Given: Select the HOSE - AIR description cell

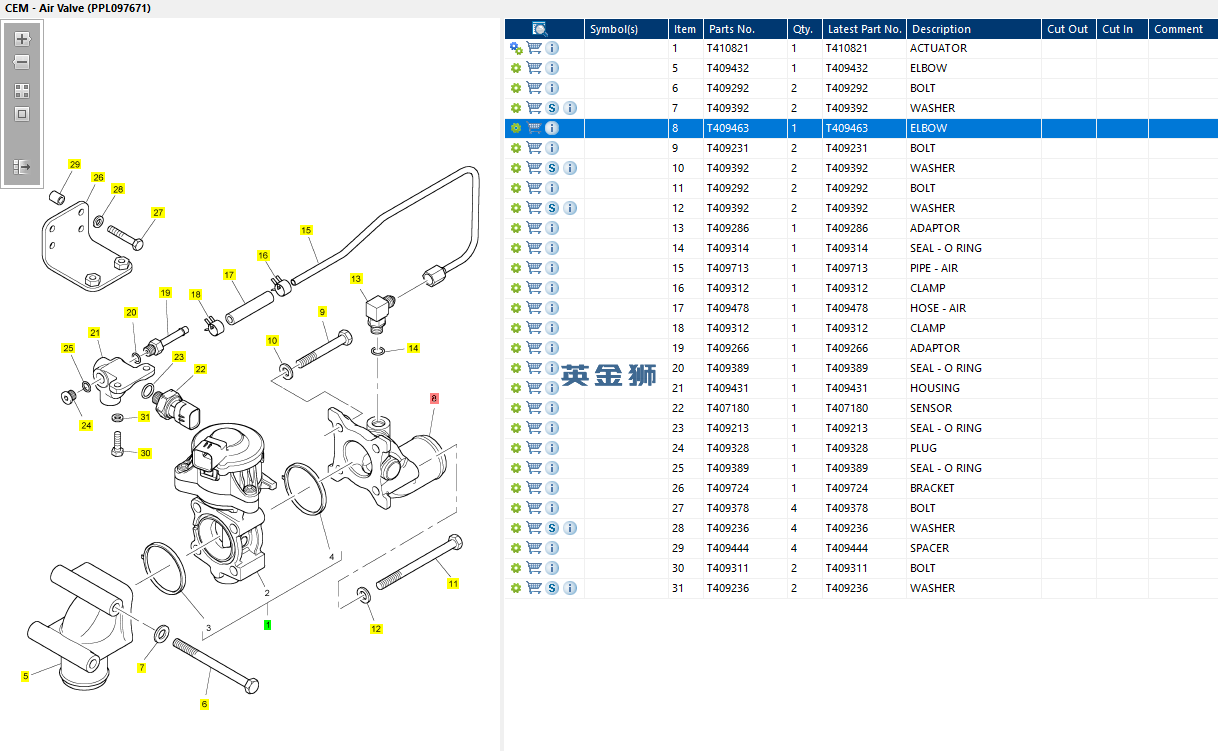Looking at the screenshot, I should click(975, 308).
